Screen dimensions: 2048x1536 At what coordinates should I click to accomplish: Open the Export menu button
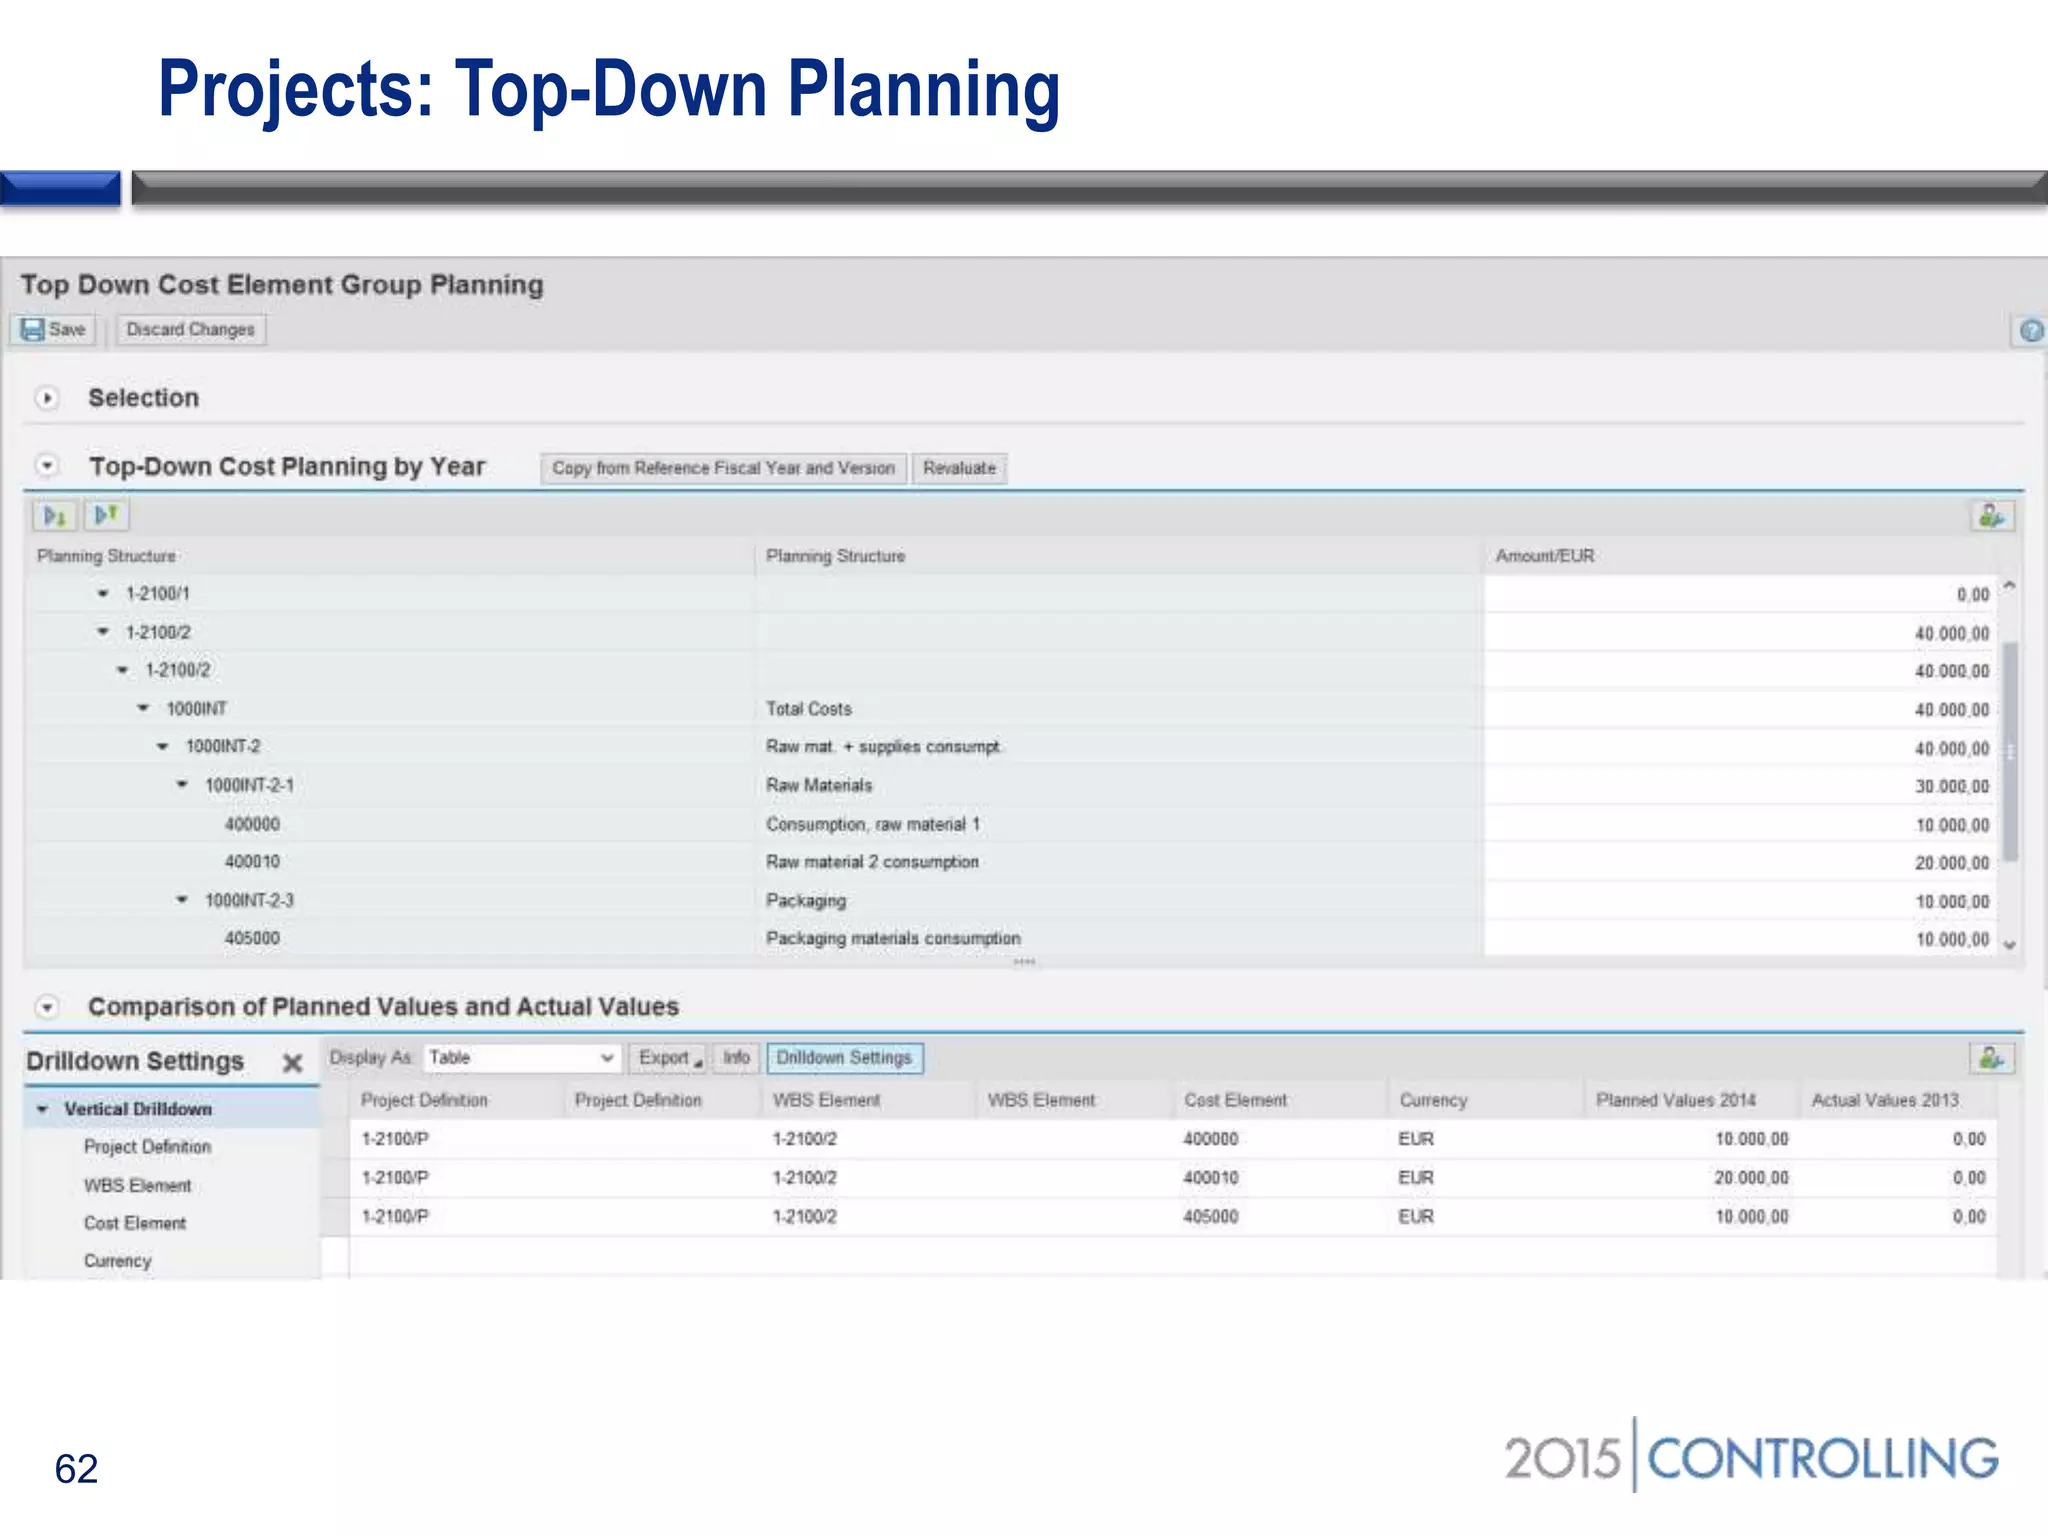point(669,1058)
